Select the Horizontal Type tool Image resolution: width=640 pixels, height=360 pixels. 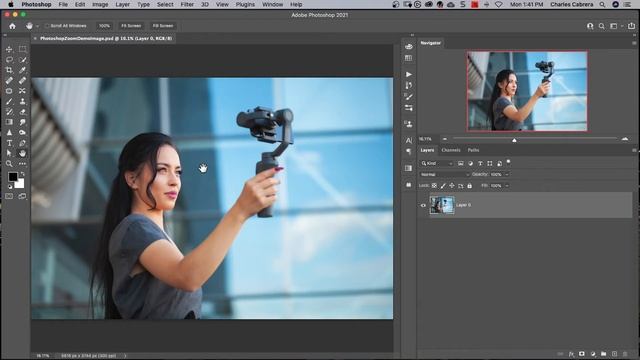point(9,143)
